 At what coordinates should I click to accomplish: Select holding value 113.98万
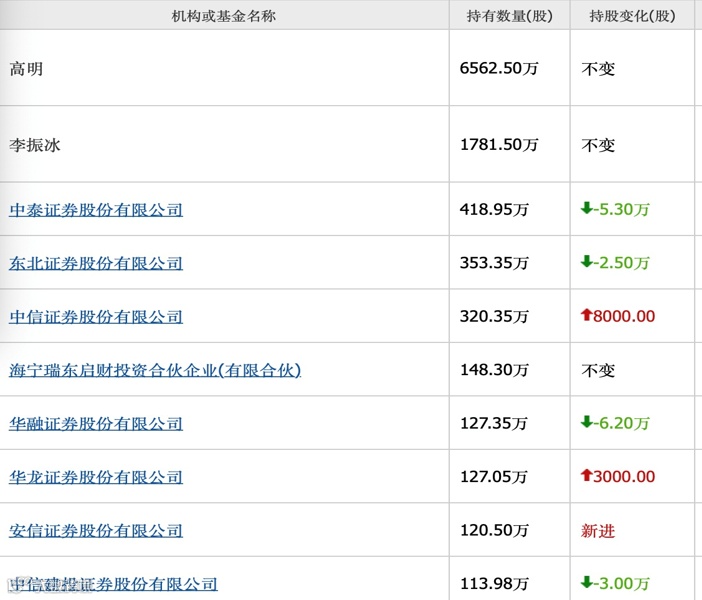pos(494,583)
